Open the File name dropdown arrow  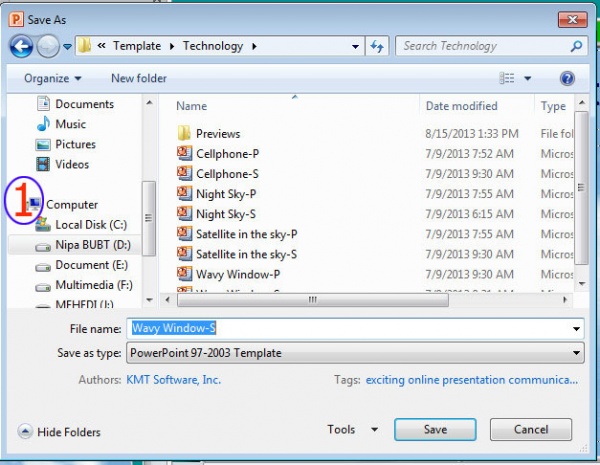point(576,329)
